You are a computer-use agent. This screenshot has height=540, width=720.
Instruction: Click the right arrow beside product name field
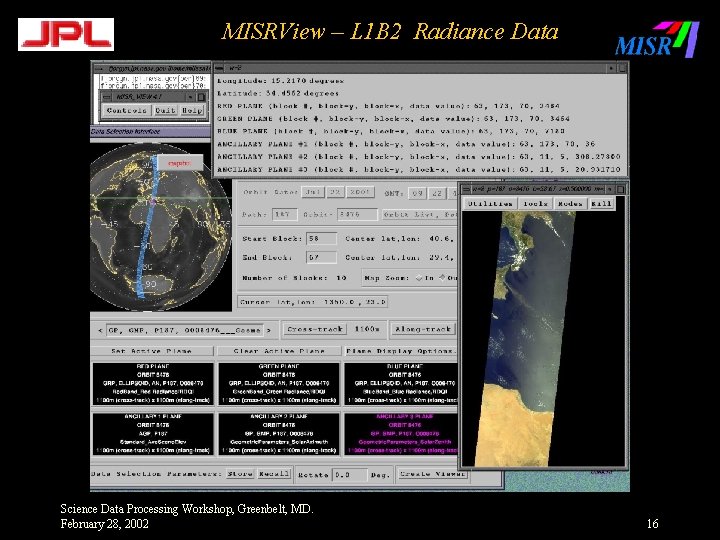(x=270, y=330)
